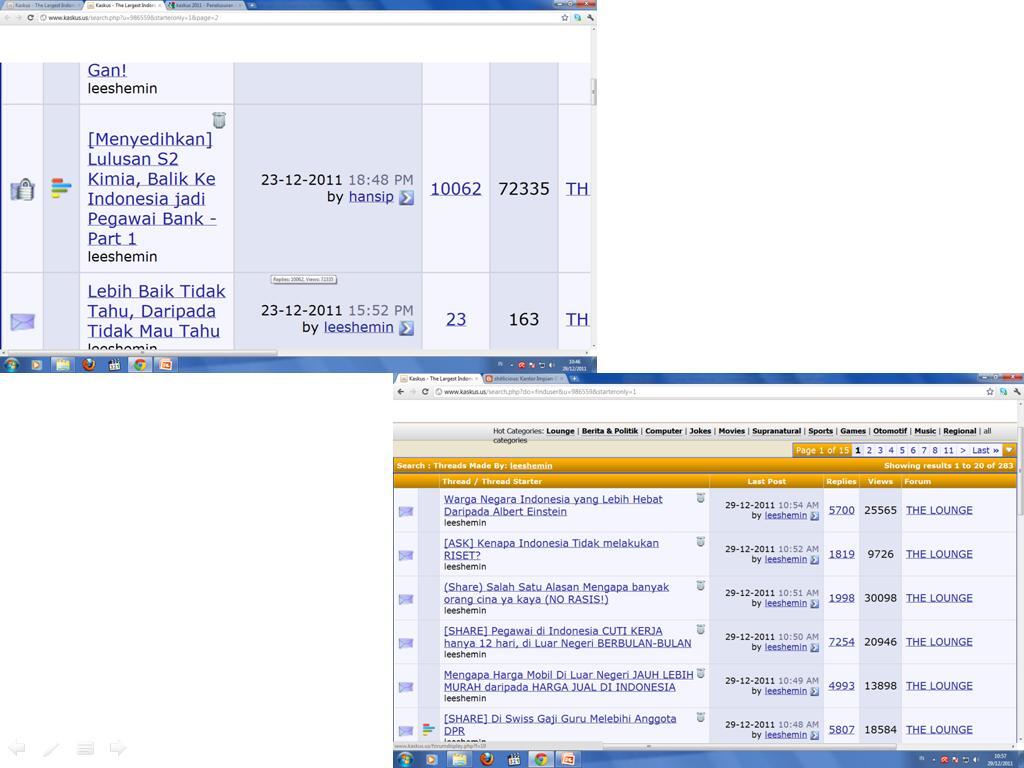Go to page 2 of results
The width and height of the screenshot is (1024, 768).
point(869,450)
